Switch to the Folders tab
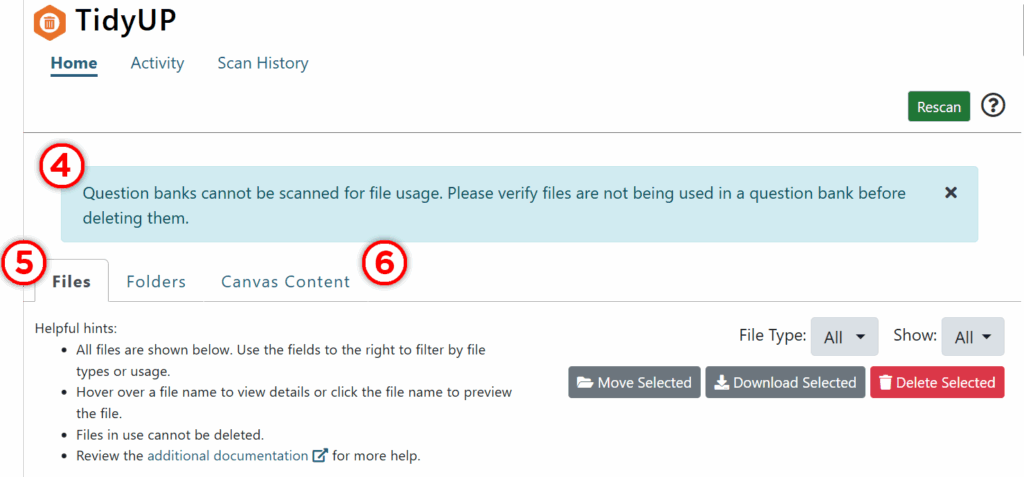Viewport: 1024px width, 477px height. 156,282
